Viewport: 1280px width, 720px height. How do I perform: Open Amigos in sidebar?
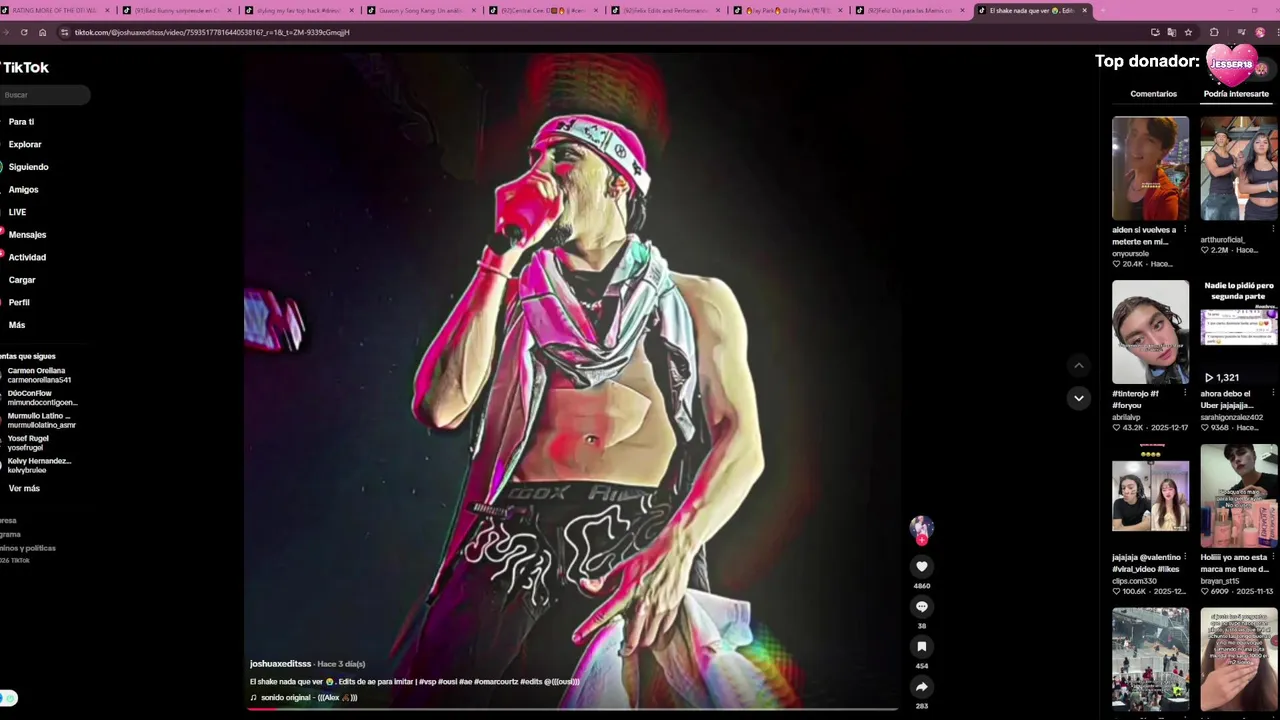(23, 189)
